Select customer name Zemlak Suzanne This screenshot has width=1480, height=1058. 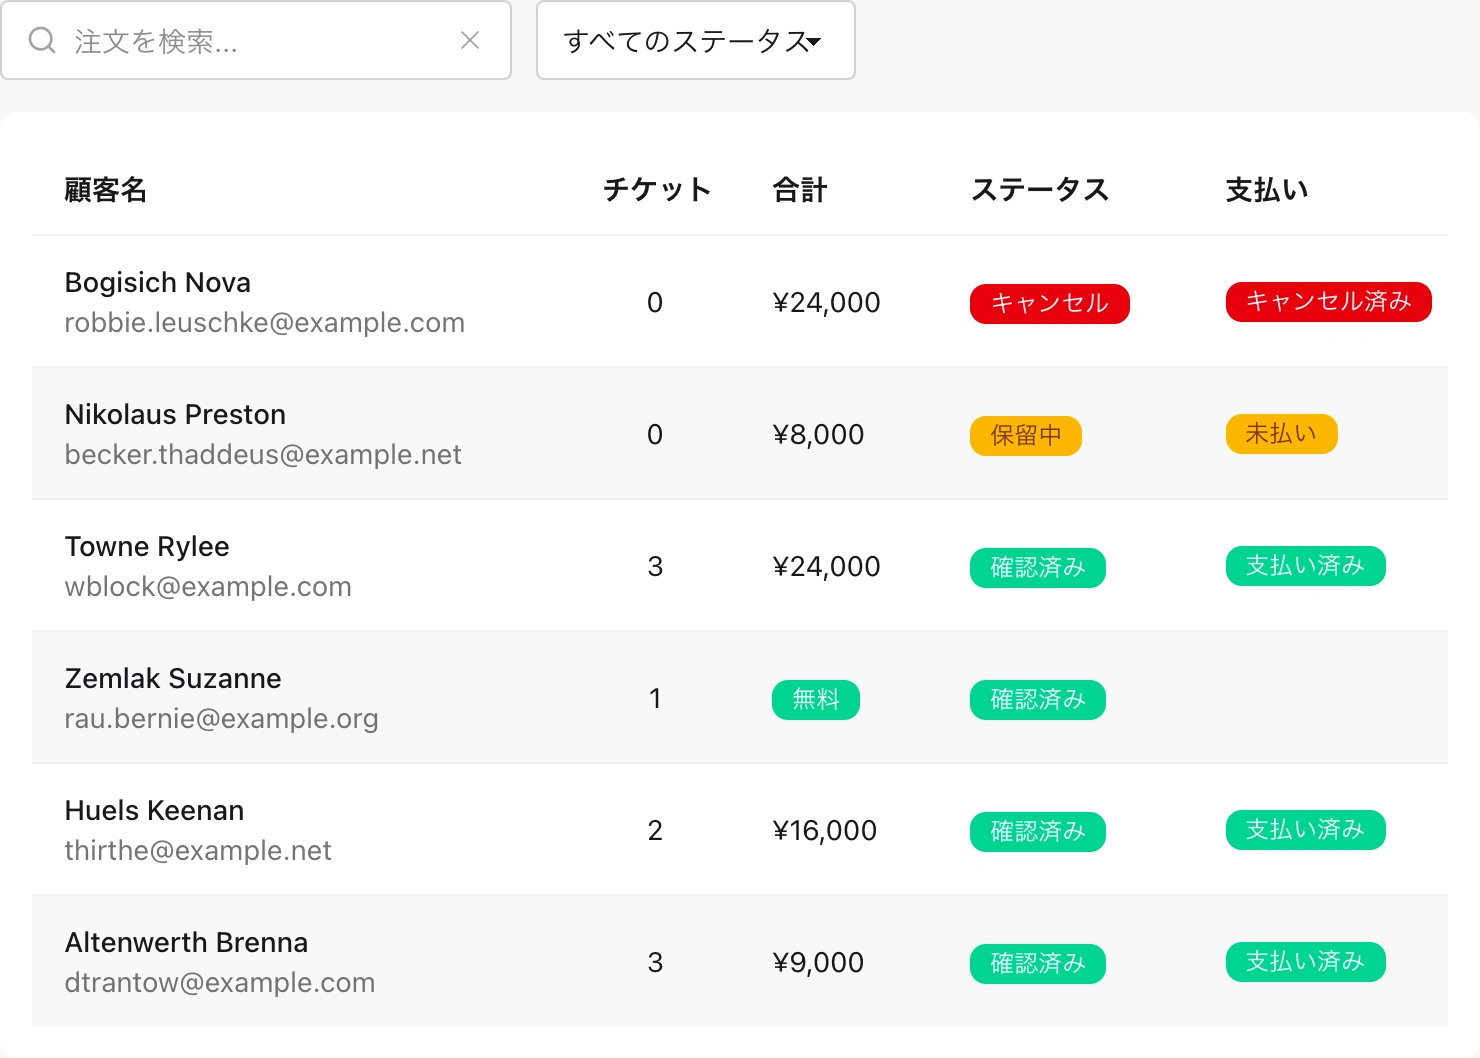point(173,679)
